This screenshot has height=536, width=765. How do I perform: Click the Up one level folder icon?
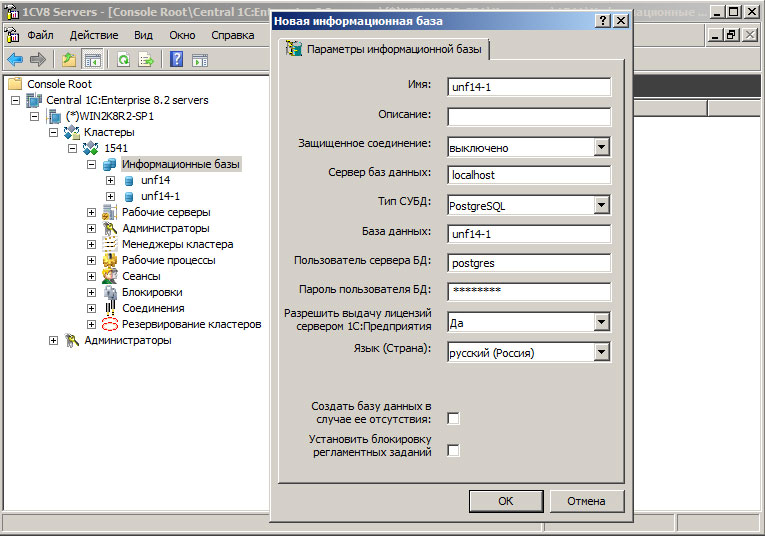click(x=69, y=60)
